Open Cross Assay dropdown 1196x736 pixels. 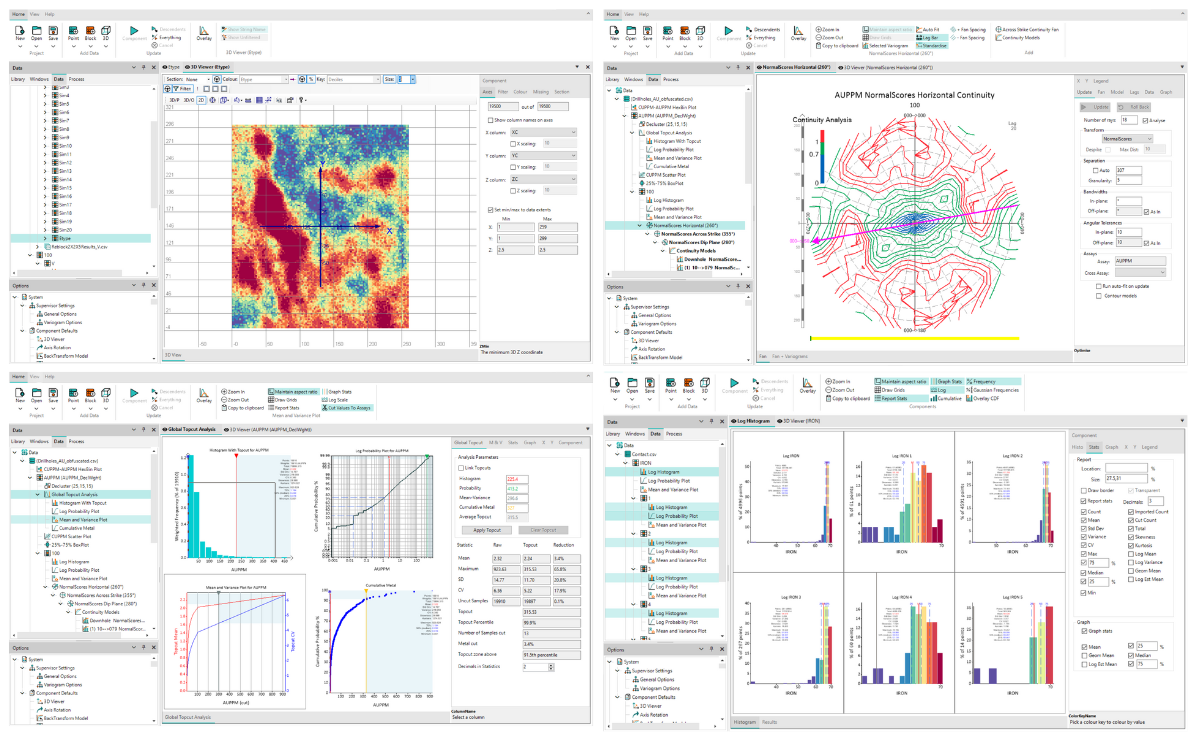pyautogui.click(x=1140, y=272)
